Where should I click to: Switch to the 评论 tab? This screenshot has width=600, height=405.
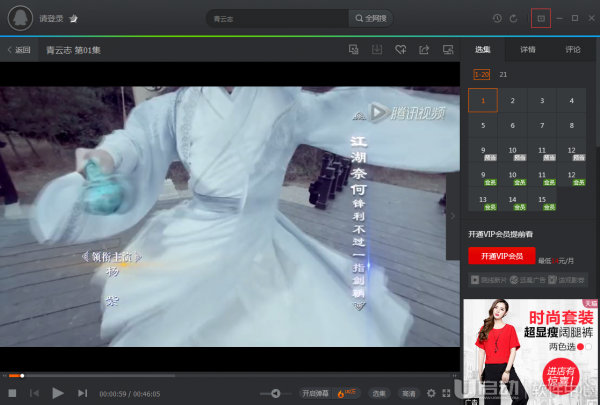(x=573, y=49)
